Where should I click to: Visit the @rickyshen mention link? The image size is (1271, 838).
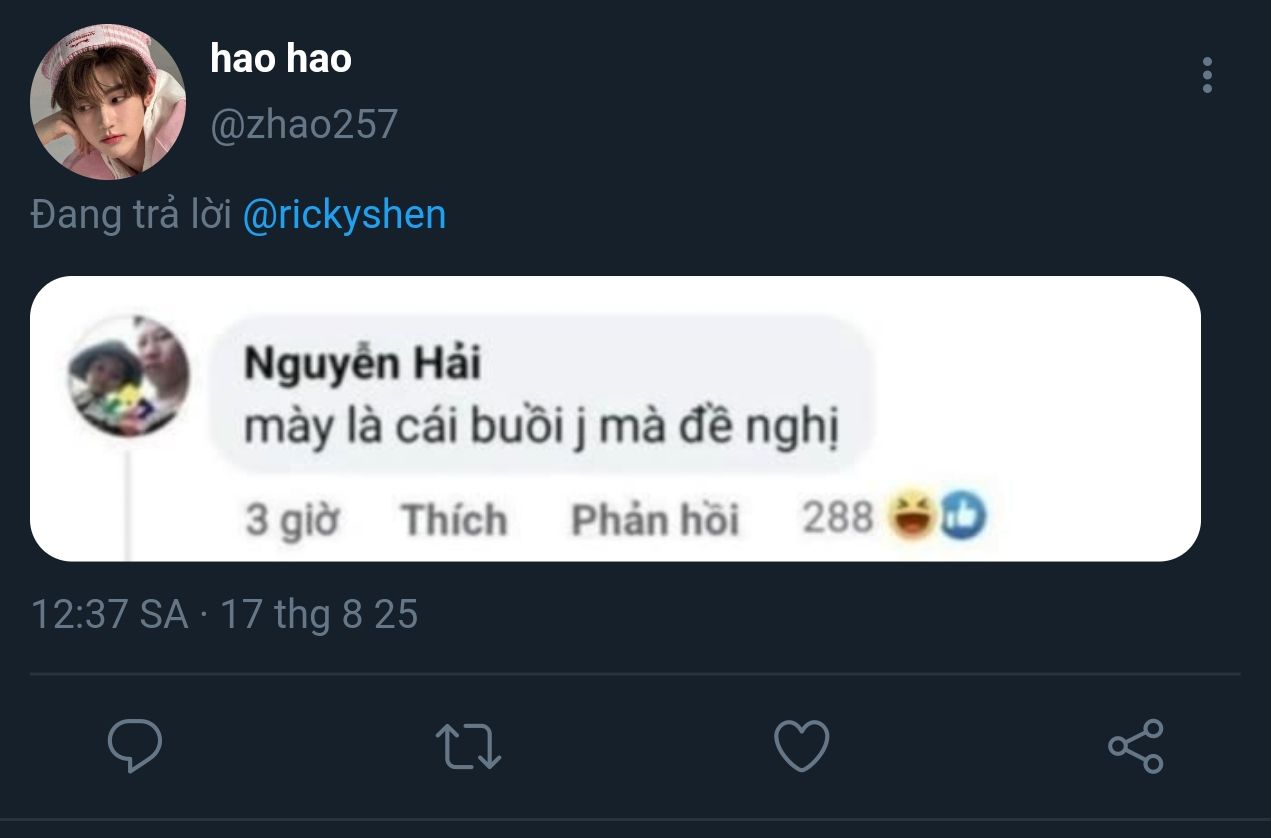coord(344,215)
